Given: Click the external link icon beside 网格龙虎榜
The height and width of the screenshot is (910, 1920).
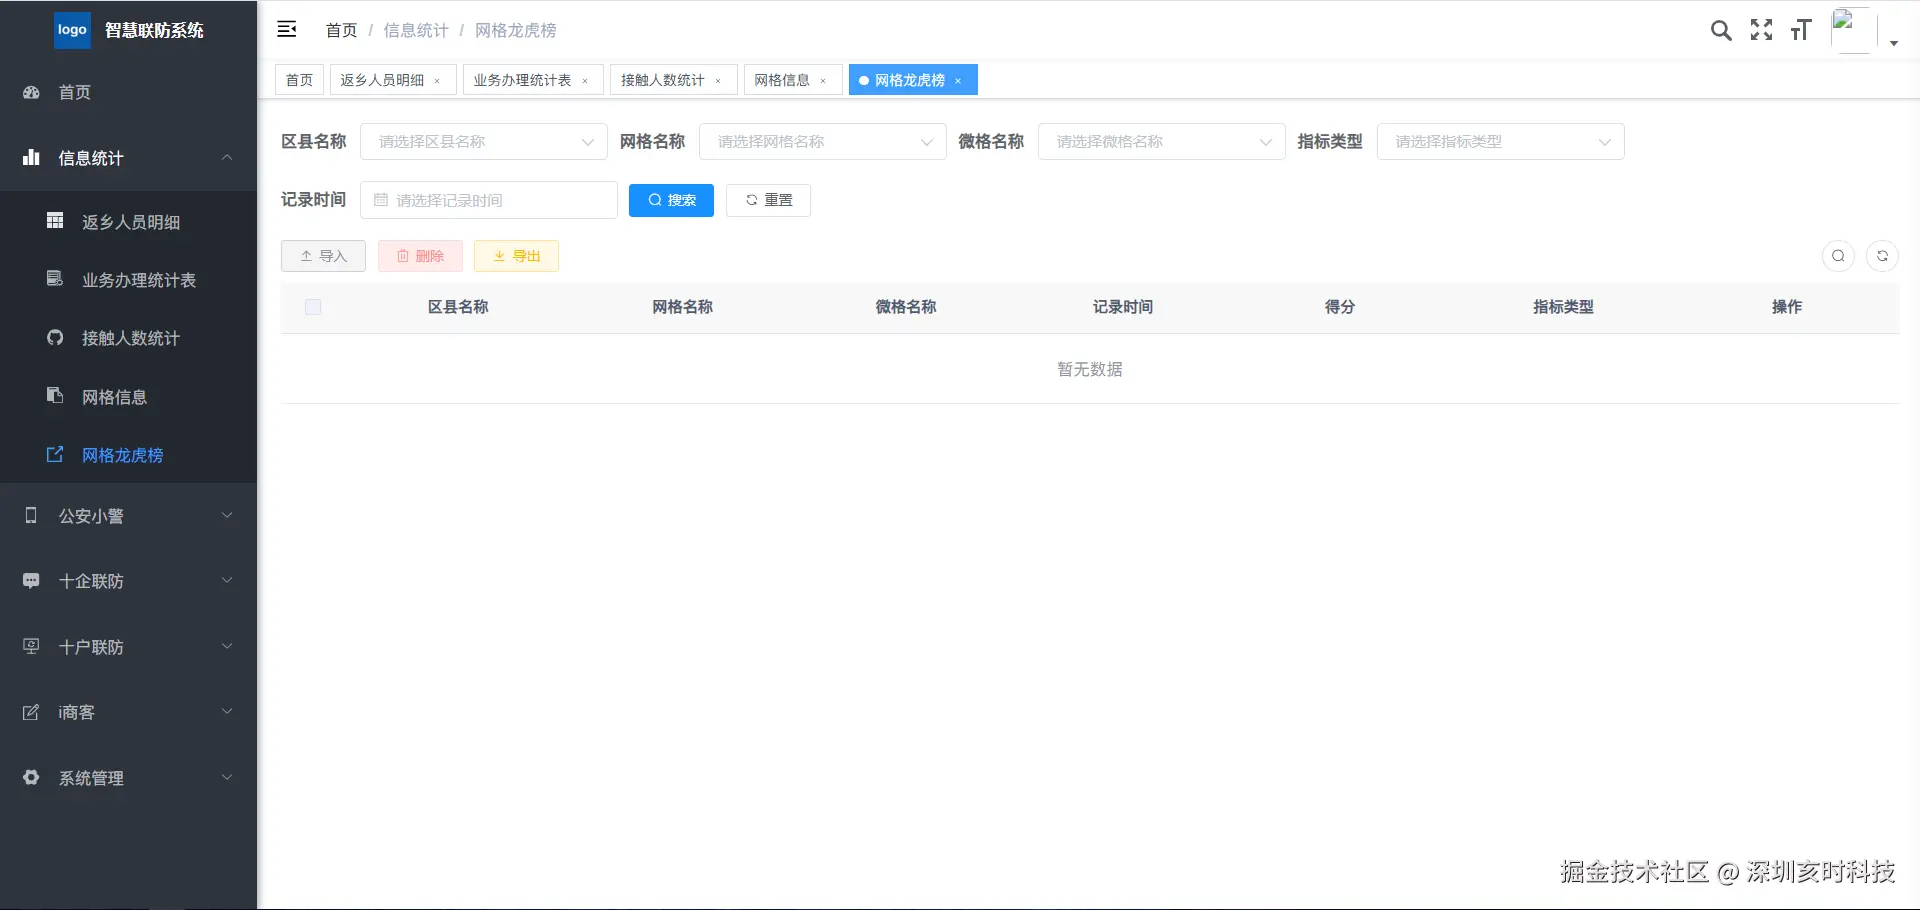Looking at the screenshot, I should (55, 455).
